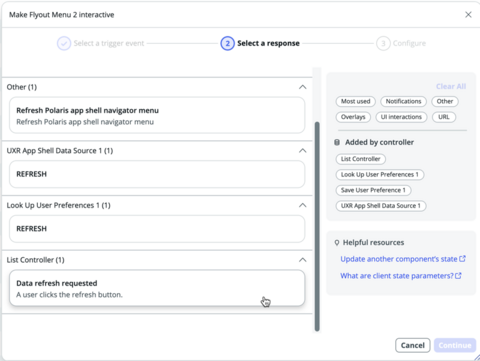
Task: Open Update another component's state link
Action: click(x=399, y=259)
